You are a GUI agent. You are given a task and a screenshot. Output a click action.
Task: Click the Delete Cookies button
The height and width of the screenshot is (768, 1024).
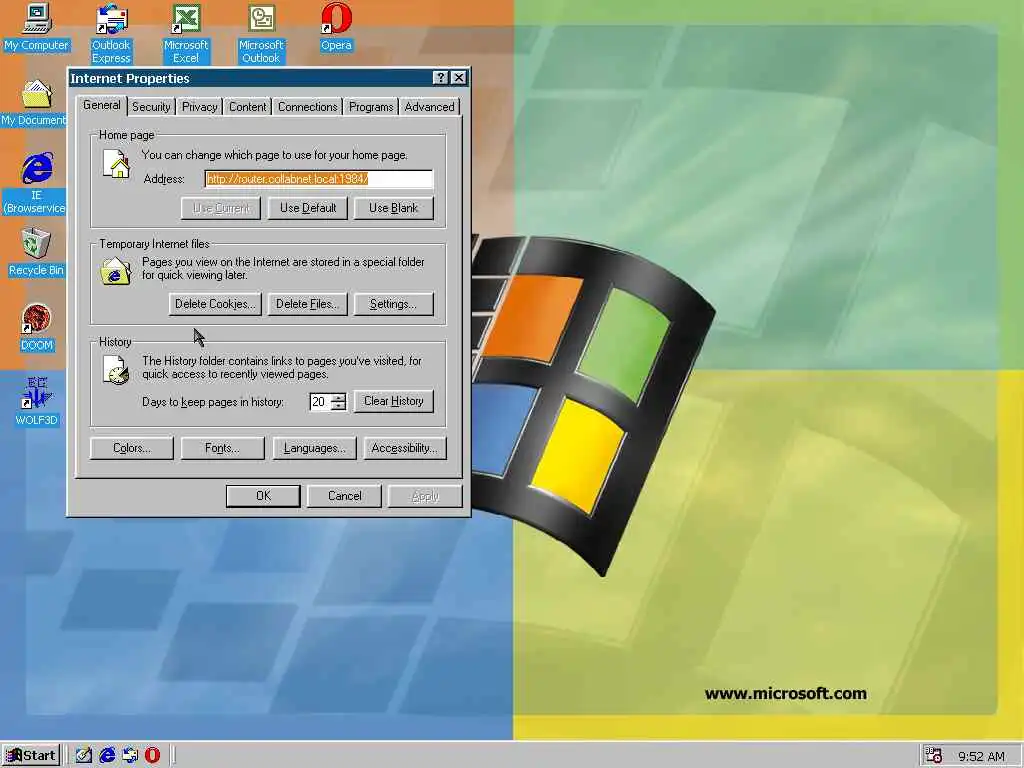point(215,304)
